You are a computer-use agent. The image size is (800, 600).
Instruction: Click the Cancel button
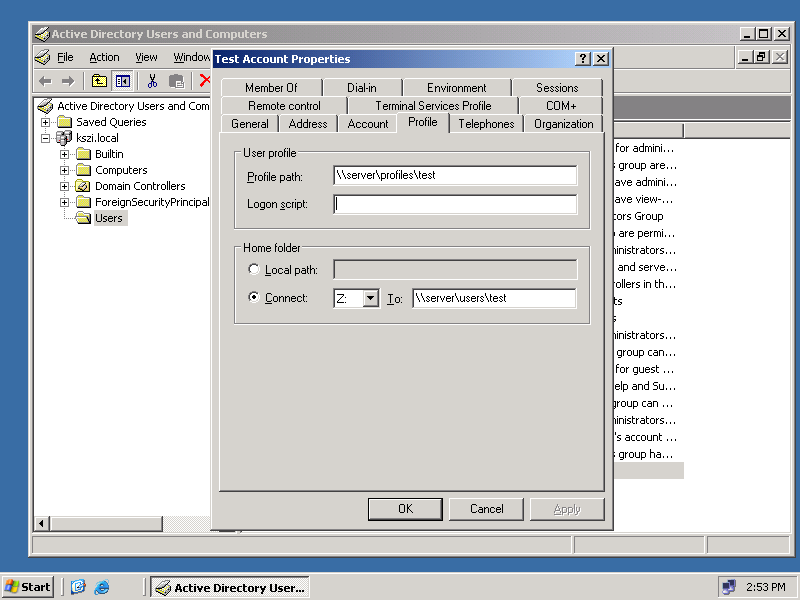coord(486,509)
